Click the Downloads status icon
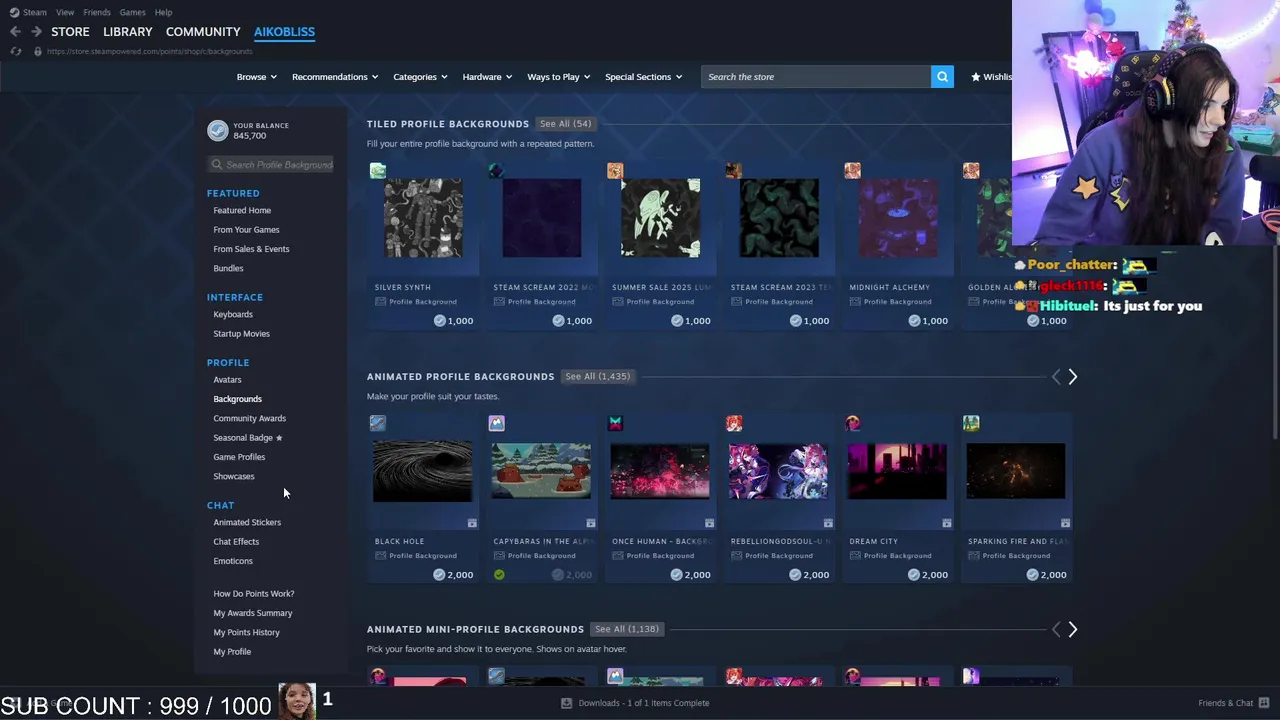 pos(566,703)
